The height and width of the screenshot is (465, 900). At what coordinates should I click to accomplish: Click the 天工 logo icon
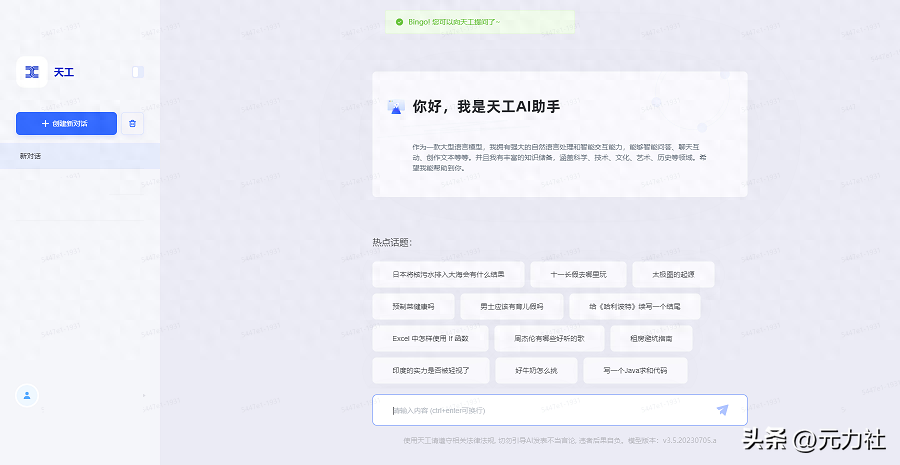[32, 72]
